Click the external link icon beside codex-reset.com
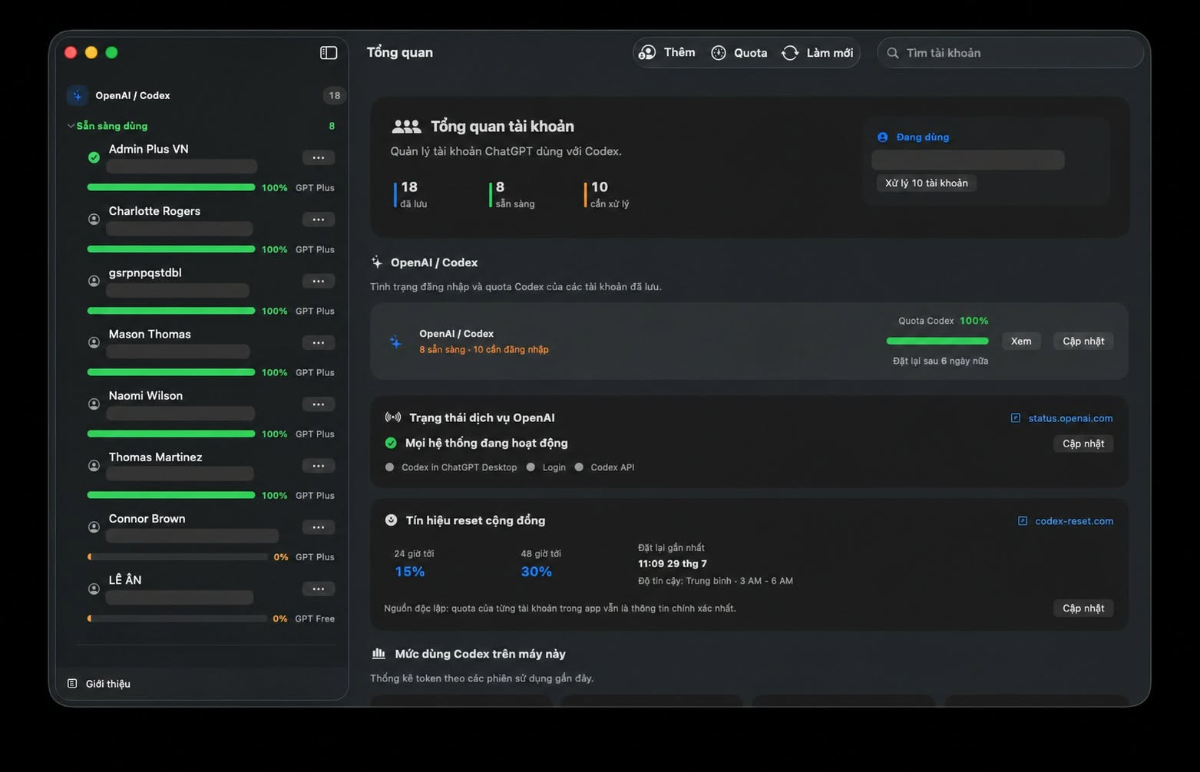This screenshot has height=772, width=1200. [x=1023, y=521]
